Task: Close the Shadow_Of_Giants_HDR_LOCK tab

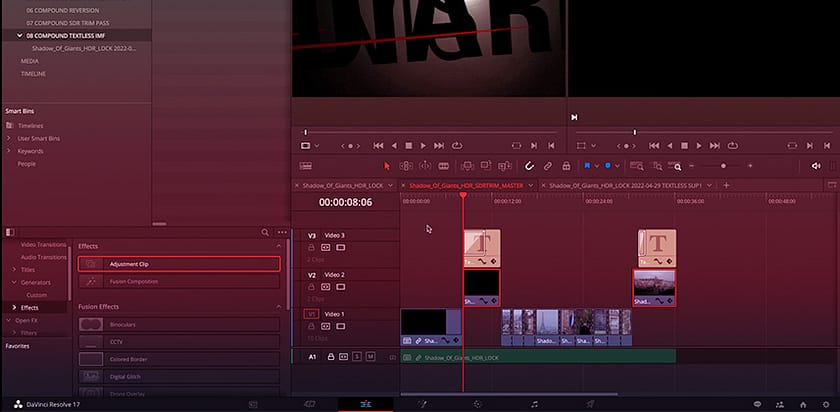Action: [297, 185]
